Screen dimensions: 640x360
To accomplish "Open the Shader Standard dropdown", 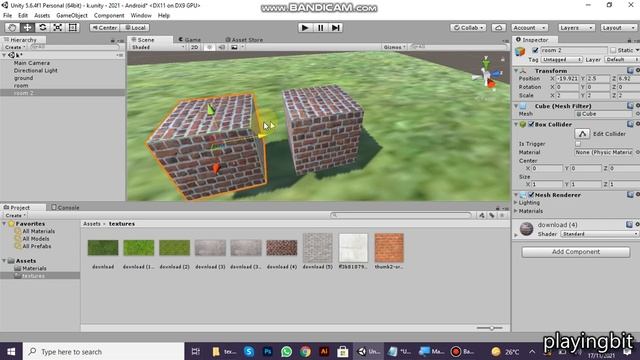I will (x=599, y=234).
